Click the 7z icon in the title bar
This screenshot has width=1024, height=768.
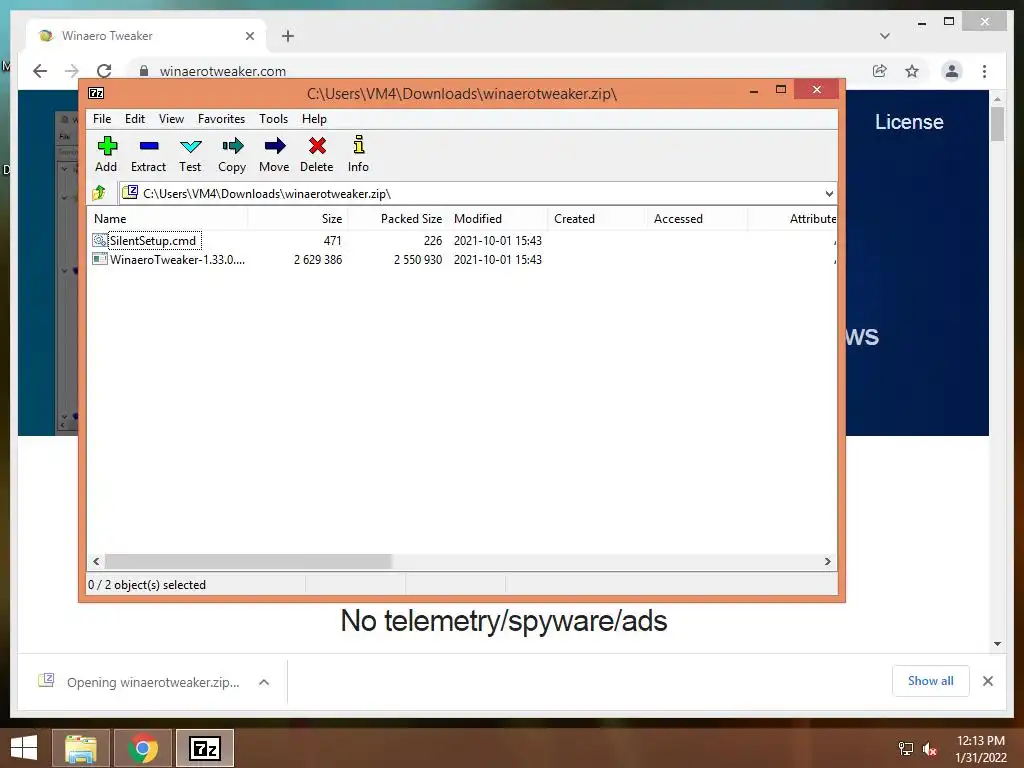point(96,93)
